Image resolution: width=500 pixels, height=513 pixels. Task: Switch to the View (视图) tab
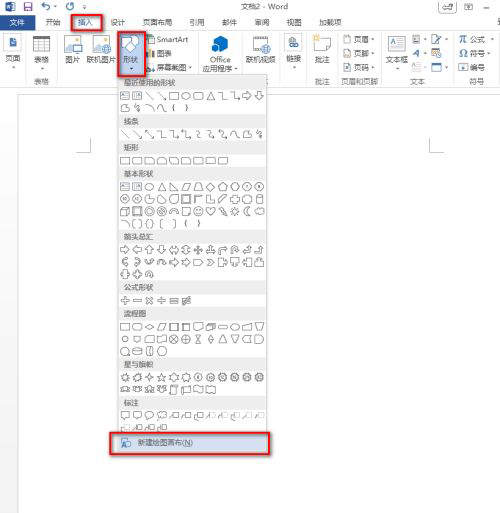pyautogui.click(x=294, y=22)
